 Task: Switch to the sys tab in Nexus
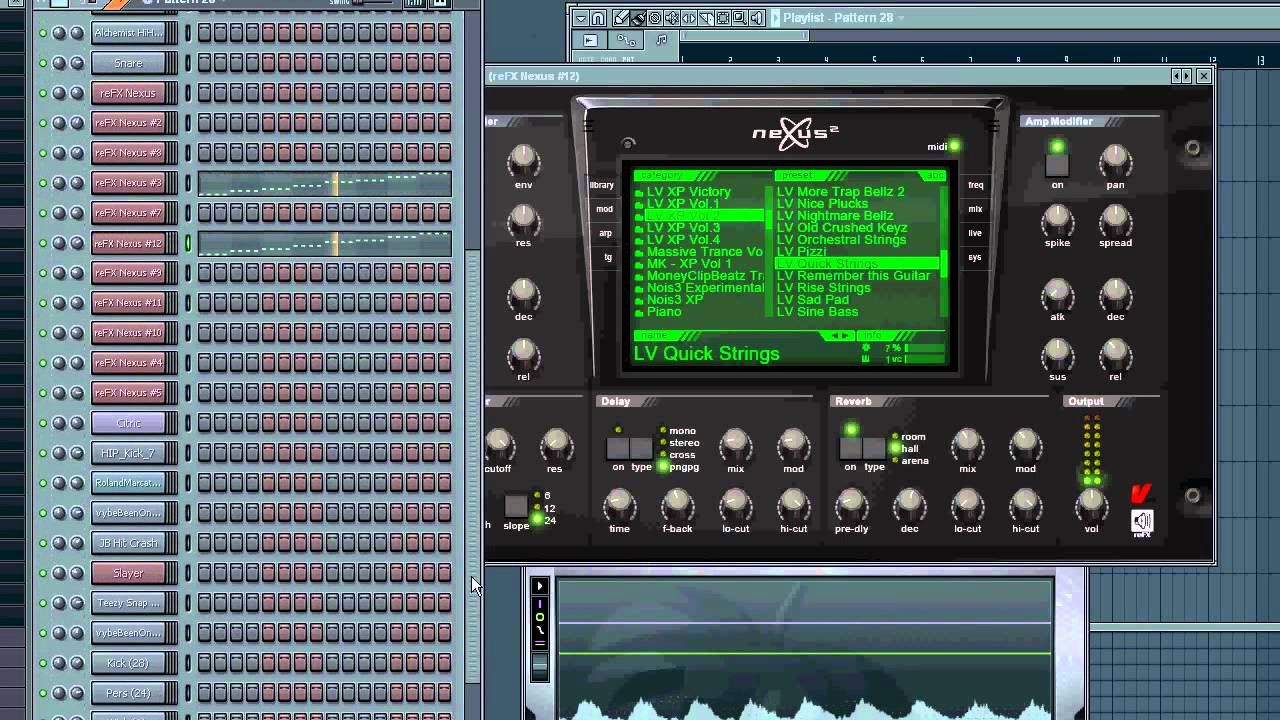[975, 257]
